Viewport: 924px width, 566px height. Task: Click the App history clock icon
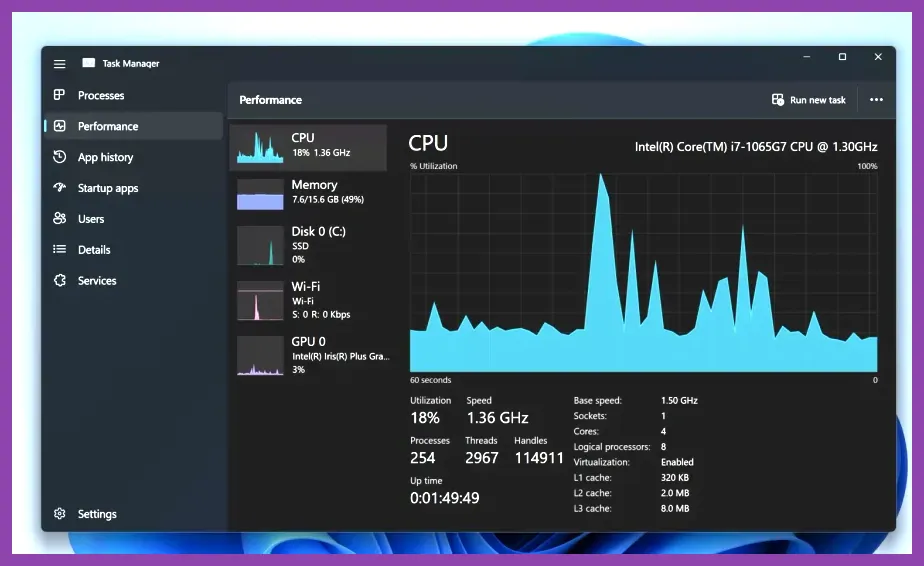point(60,157)
